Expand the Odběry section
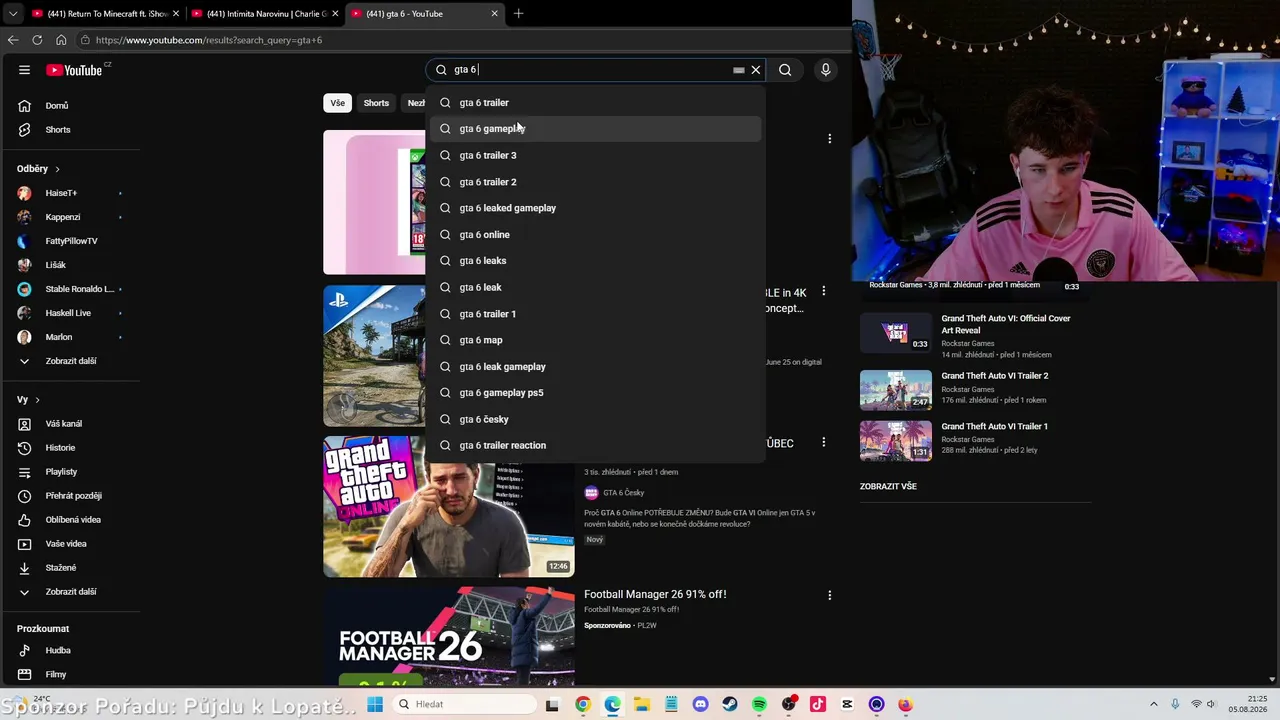The width and height of the screenshot is (1280, 720). pyautogui.click(x=39, y=169)
